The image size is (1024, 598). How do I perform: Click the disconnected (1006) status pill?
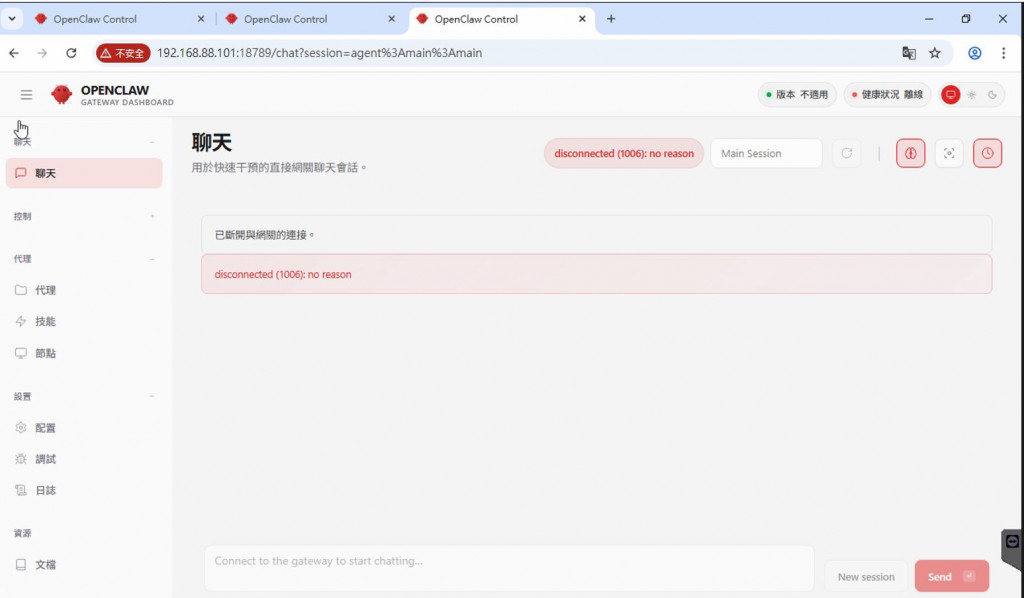click(x=624, y=153)
